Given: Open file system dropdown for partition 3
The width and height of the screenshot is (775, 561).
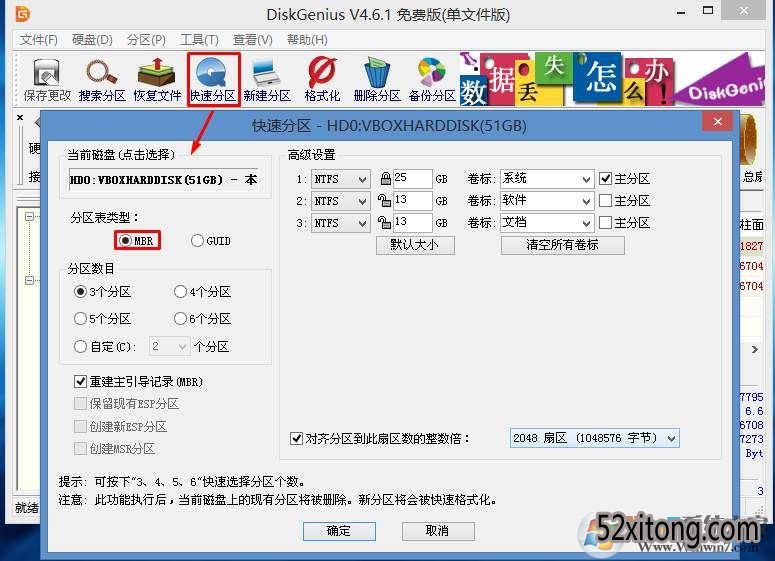Looking at the screenshot, I should pos(341,223).
